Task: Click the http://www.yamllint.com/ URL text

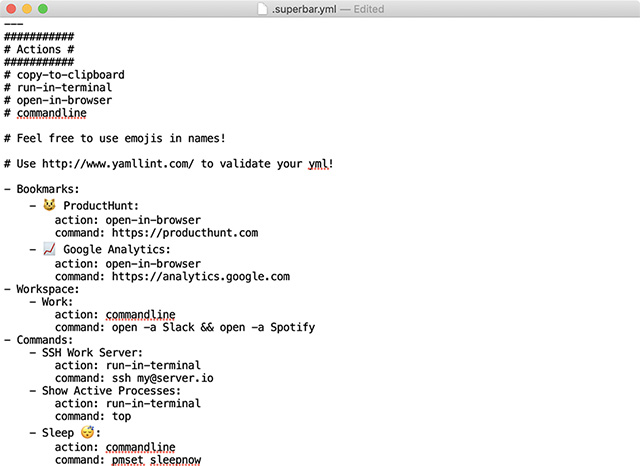Action: click(118, 164)
